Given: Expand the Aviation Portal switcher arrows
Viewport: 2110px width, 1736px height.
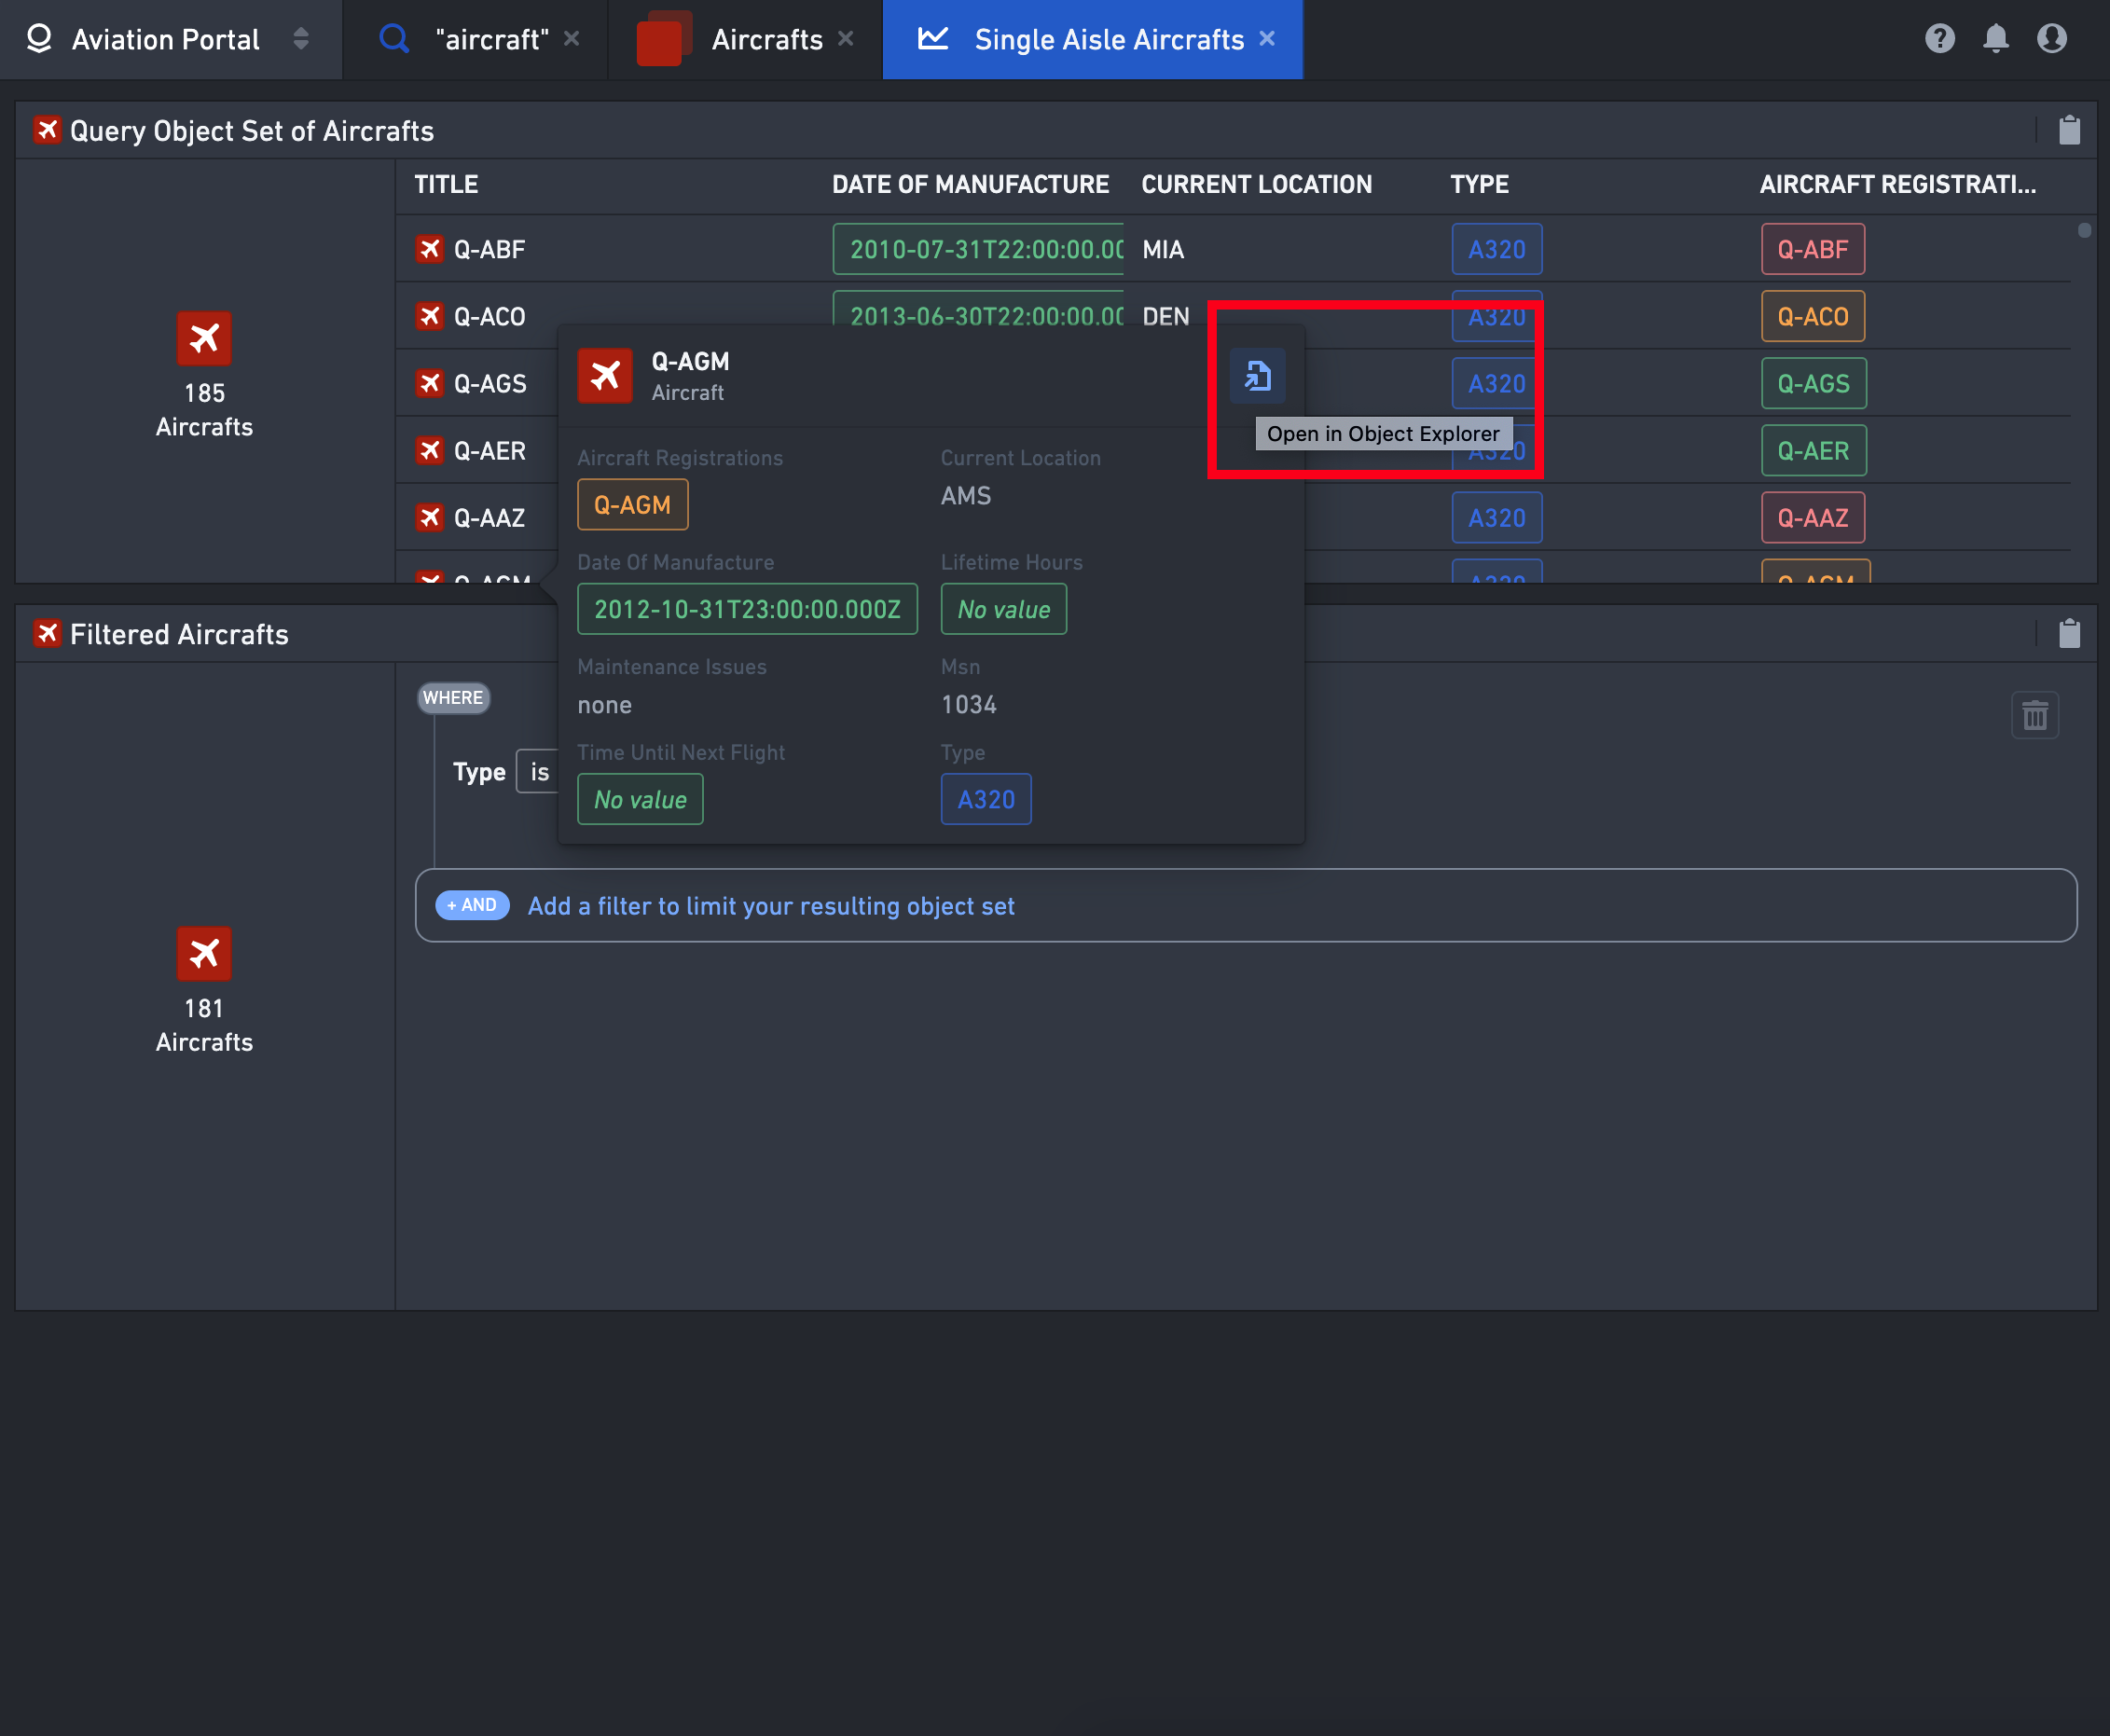Looking at the screenshot, I should (x=301, y=39).
